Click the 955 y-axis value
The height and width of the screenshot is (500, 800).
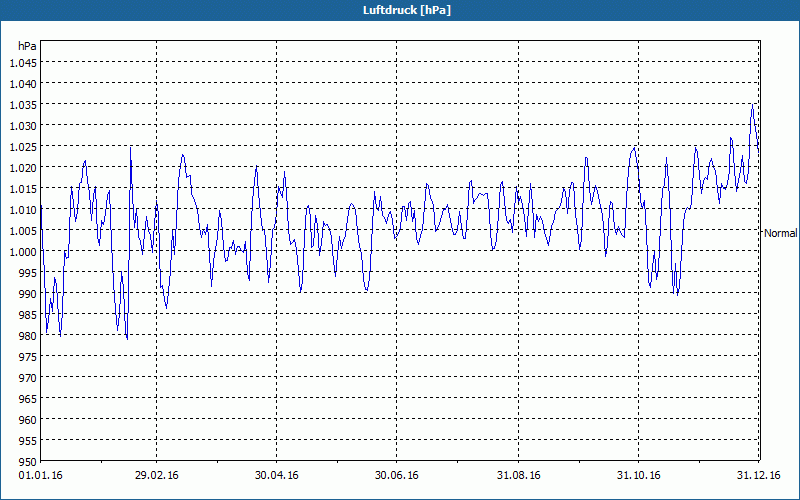29,441
